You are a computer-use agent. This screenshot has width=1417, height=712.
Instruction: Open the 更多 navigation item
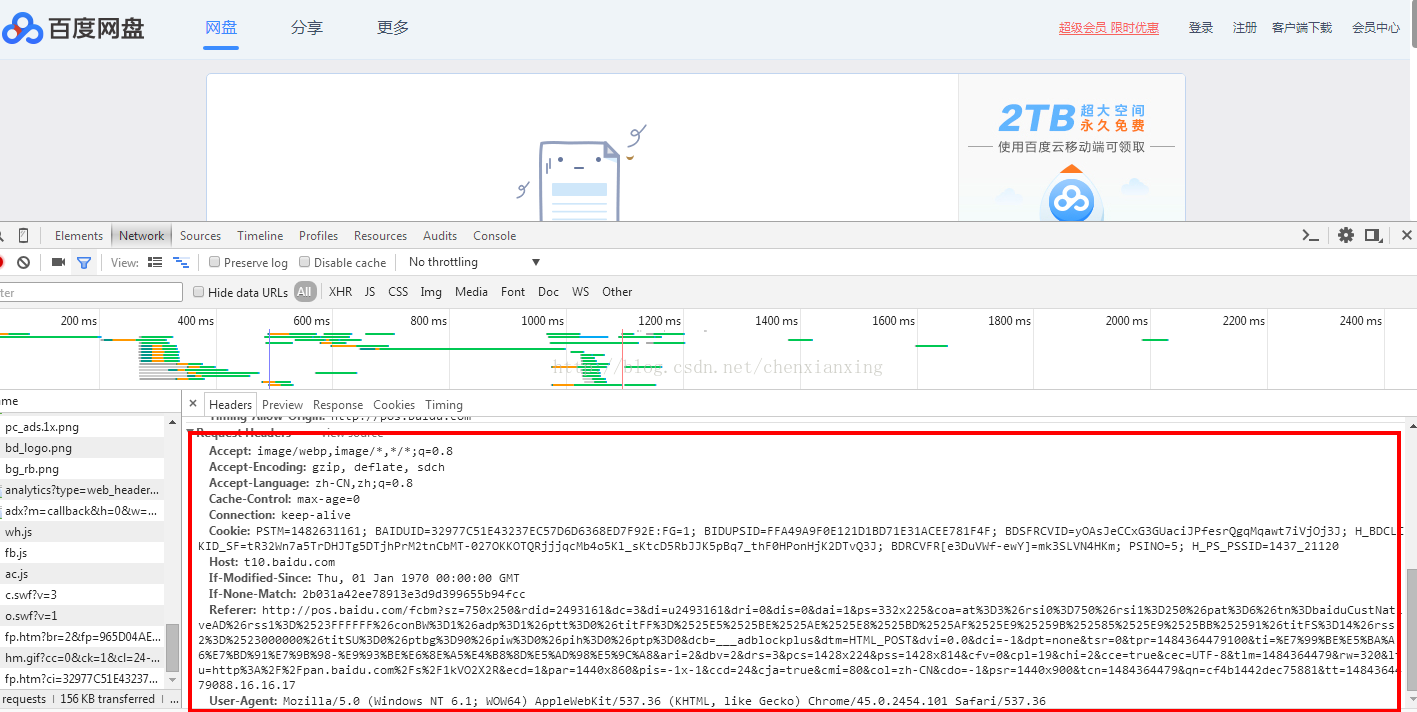click(393, 28)
